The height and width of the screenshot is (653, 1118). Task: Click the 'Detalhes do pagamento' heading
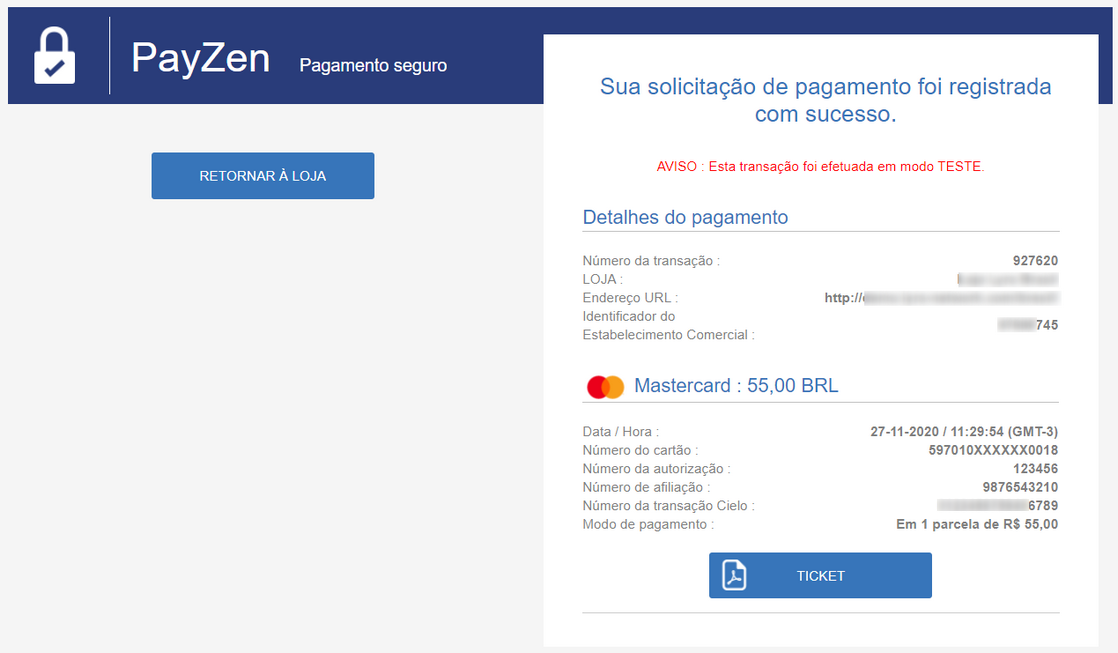click(685, 217)
